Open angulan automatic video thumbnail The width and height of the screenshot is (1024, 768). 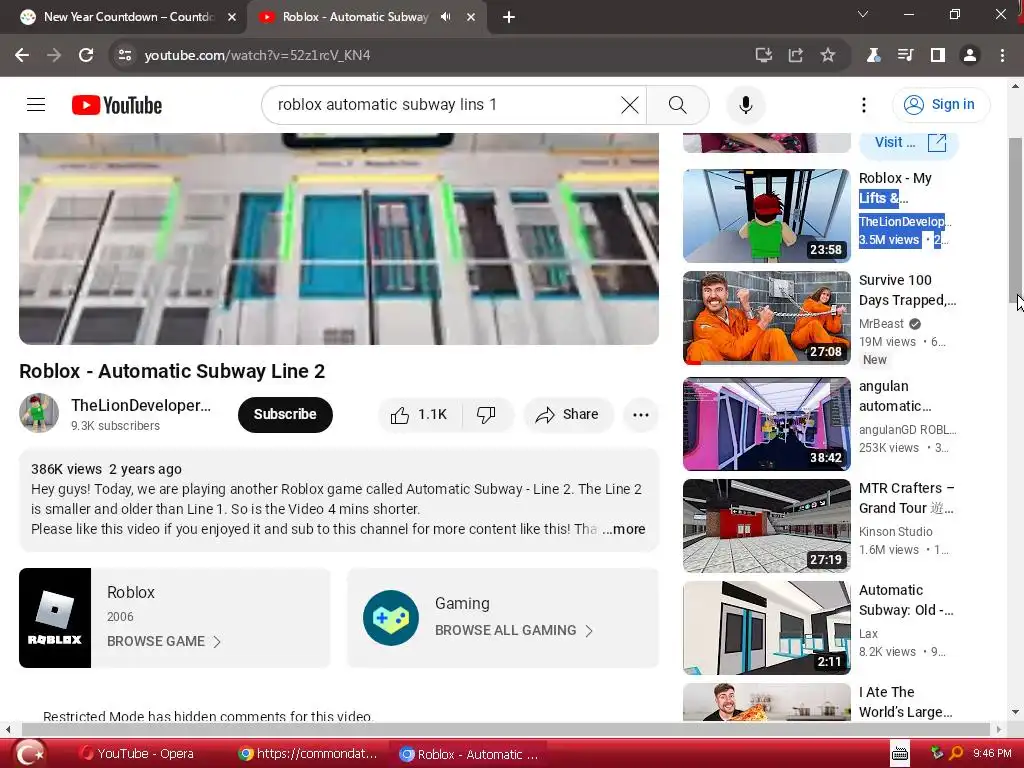(x=767, y=424)
